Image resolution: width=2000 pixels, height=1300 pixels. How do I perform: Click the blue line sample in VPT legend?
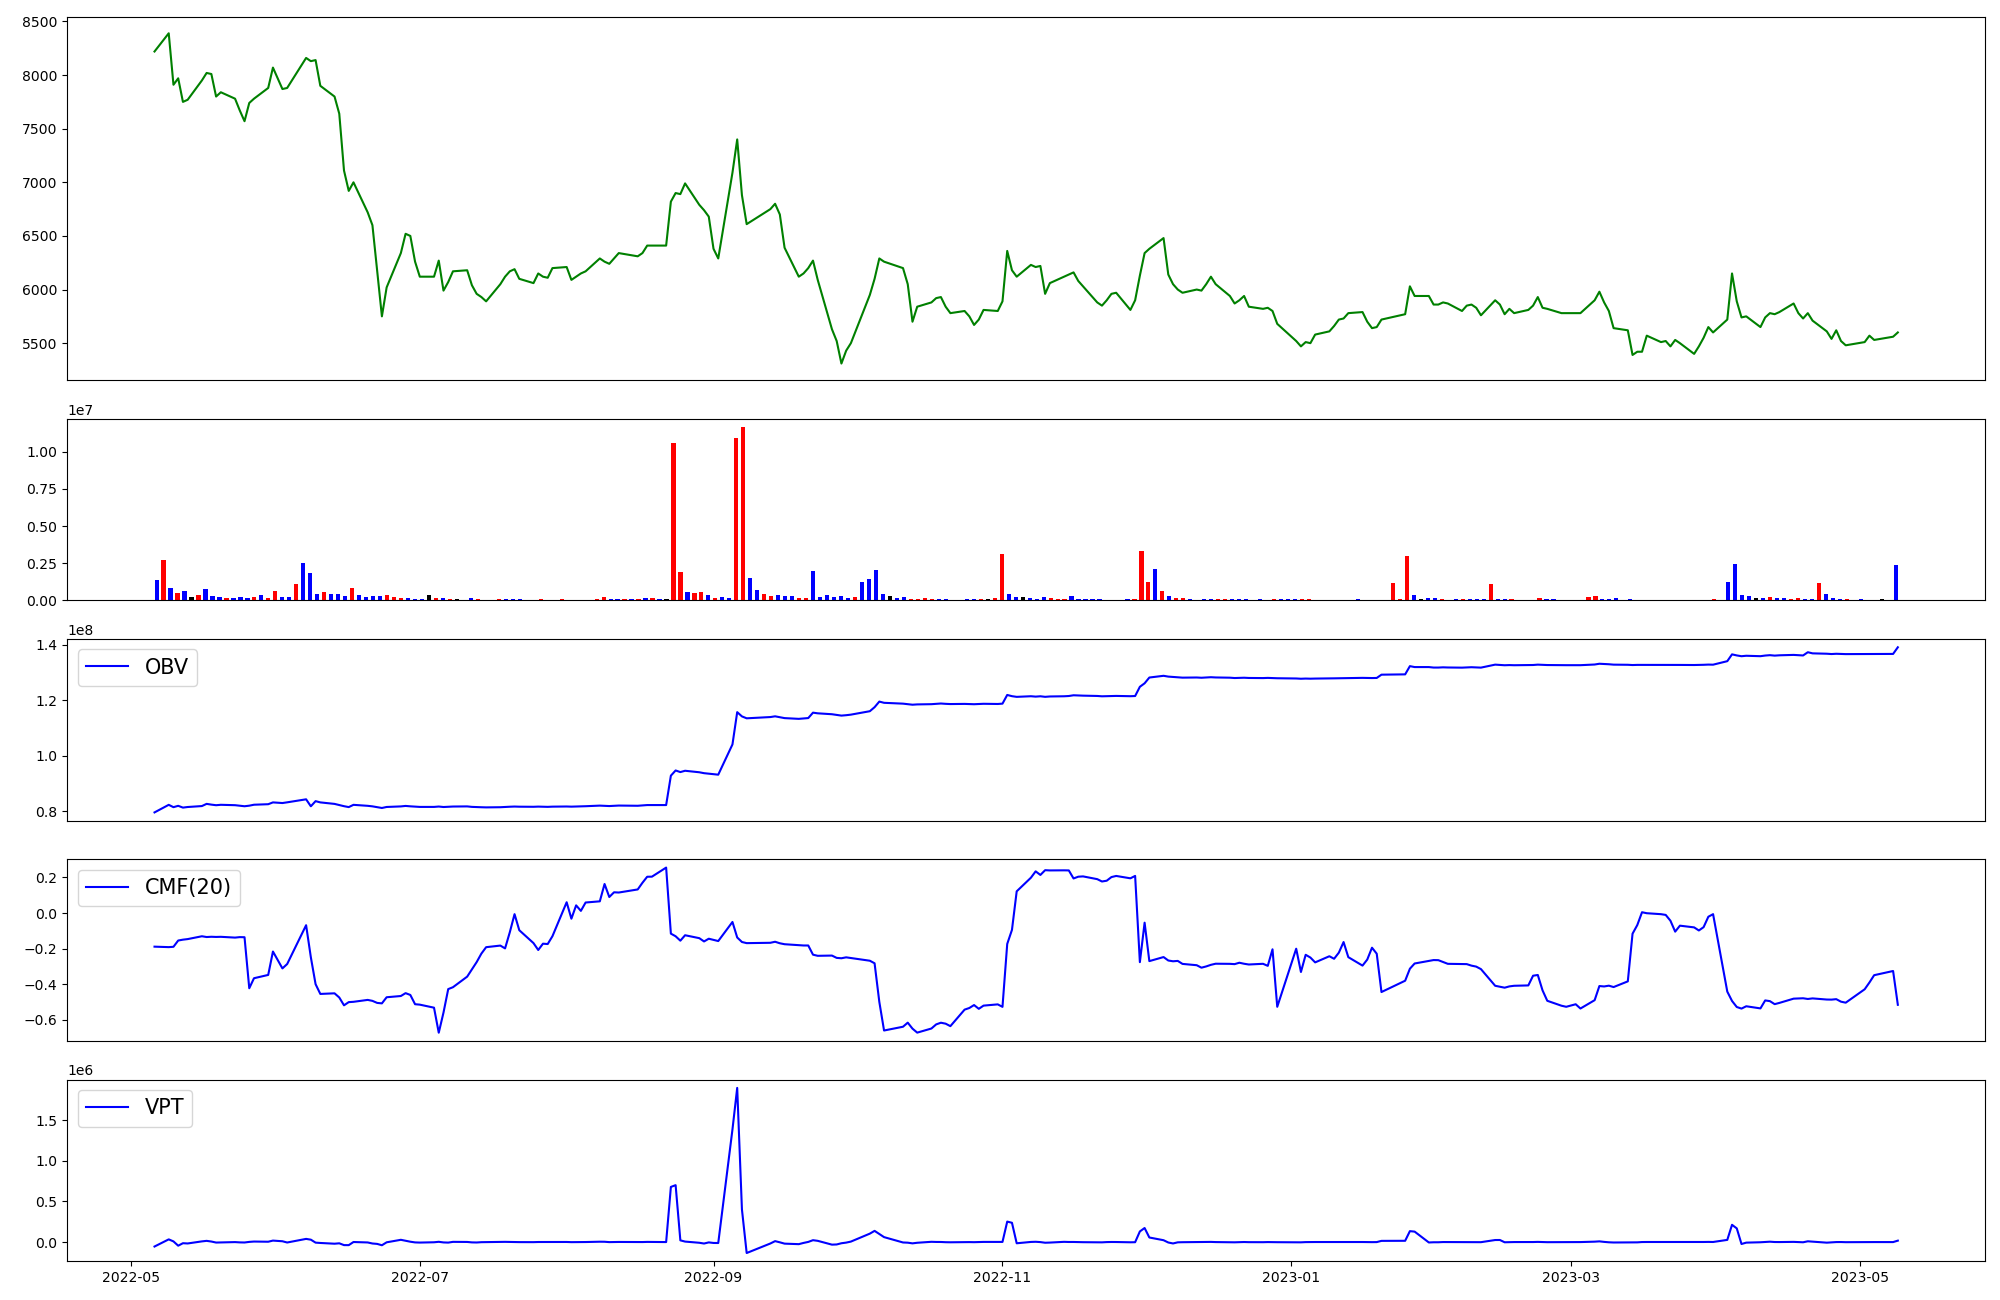[x=108, y=1107]
